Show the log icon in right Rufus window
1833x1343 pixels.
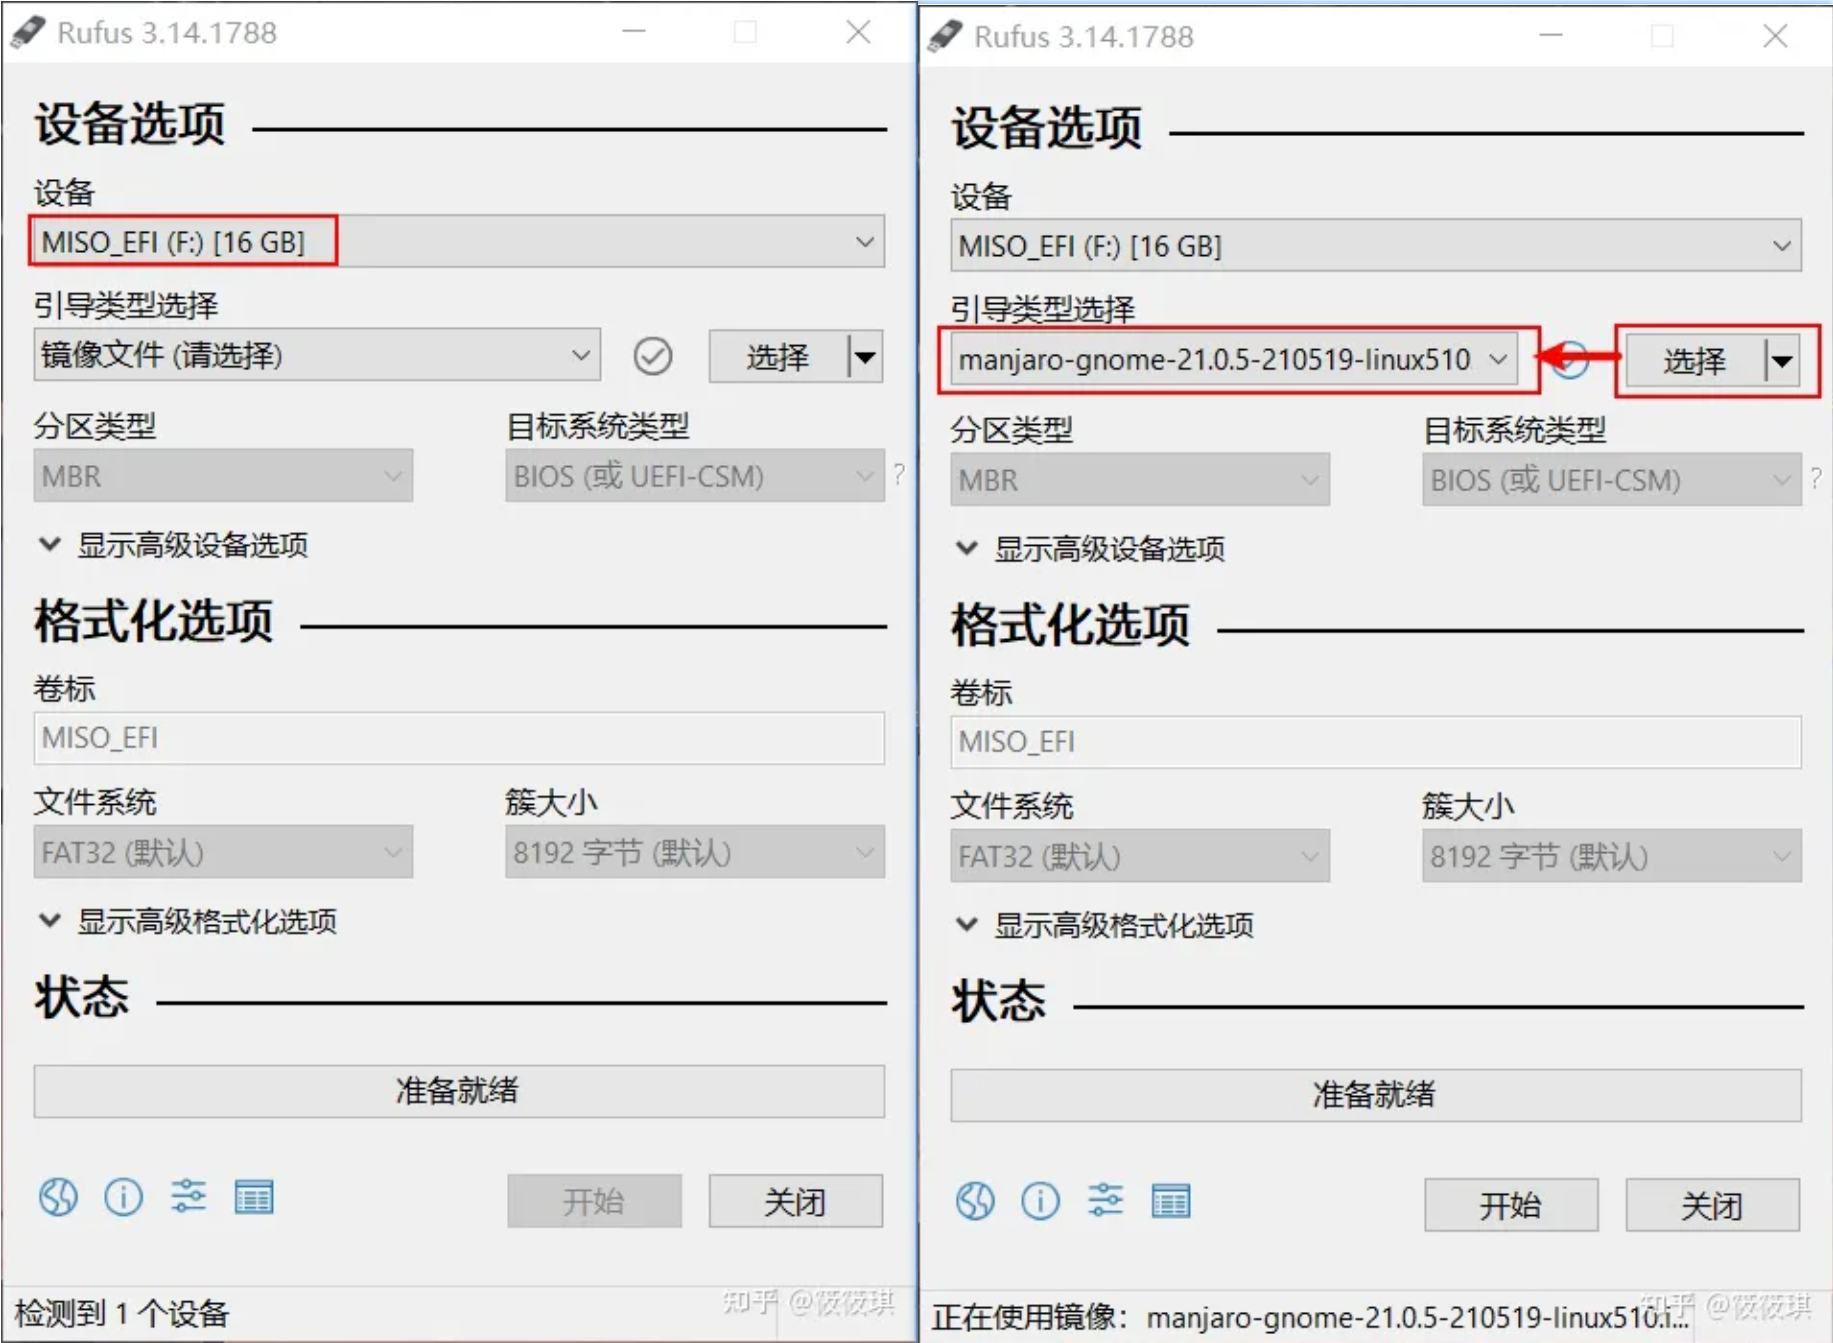point(1171,1200)
